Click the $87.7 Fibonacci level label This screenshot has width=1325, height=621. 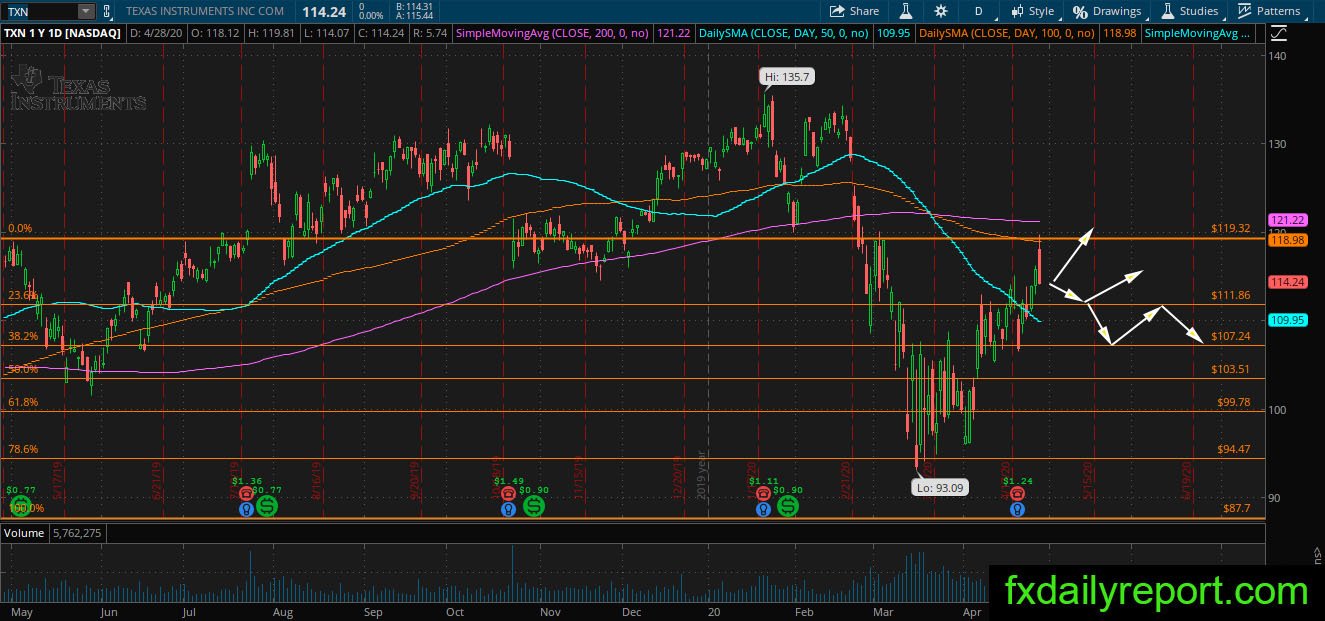pos(1237,508)
